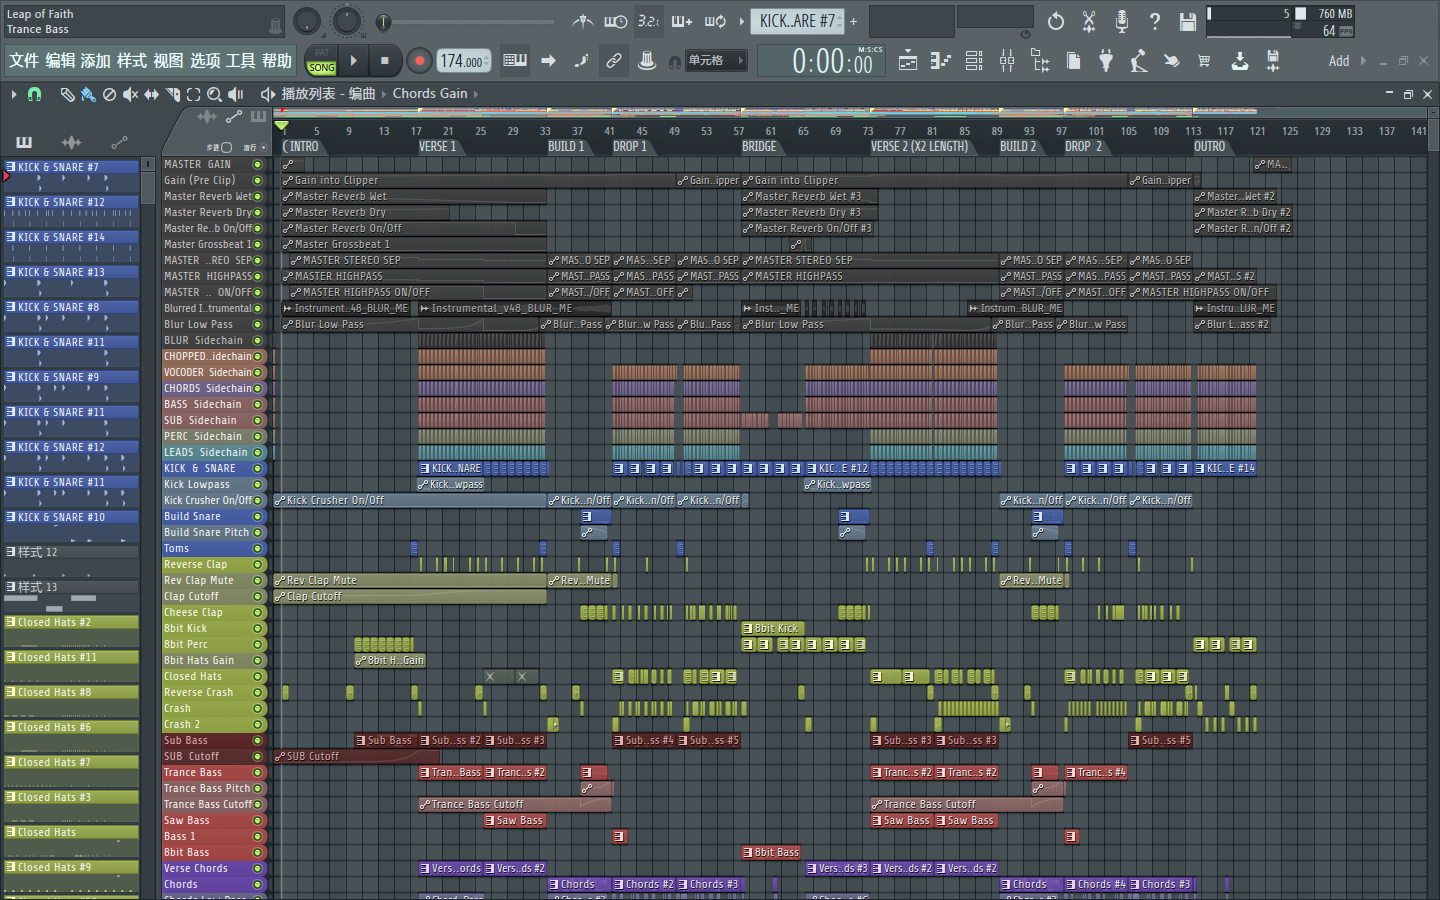
Task: Open the plugin database plug icon
Action: point(1106,61)
